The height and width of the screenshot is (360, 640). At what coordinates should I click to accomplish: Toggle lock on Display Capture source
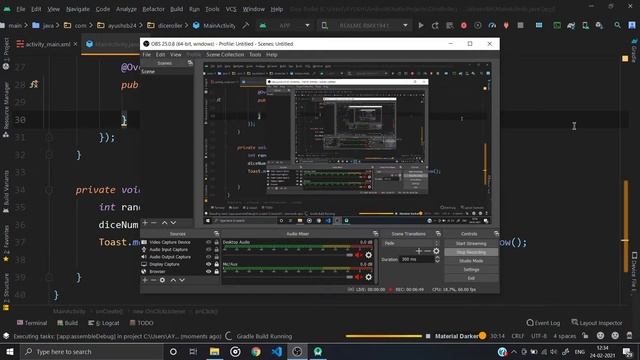point(217,264)
